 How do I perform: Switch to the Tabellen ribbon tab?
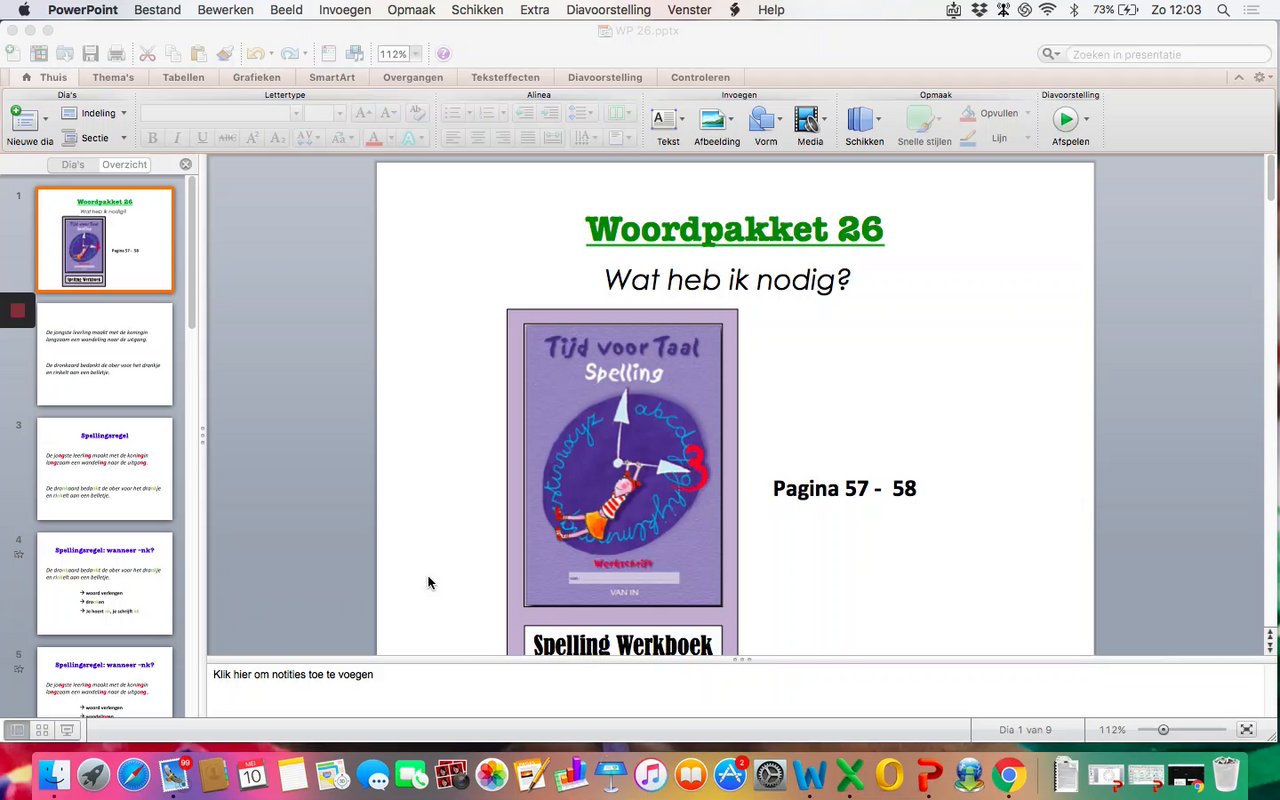(x=183, y=77)
